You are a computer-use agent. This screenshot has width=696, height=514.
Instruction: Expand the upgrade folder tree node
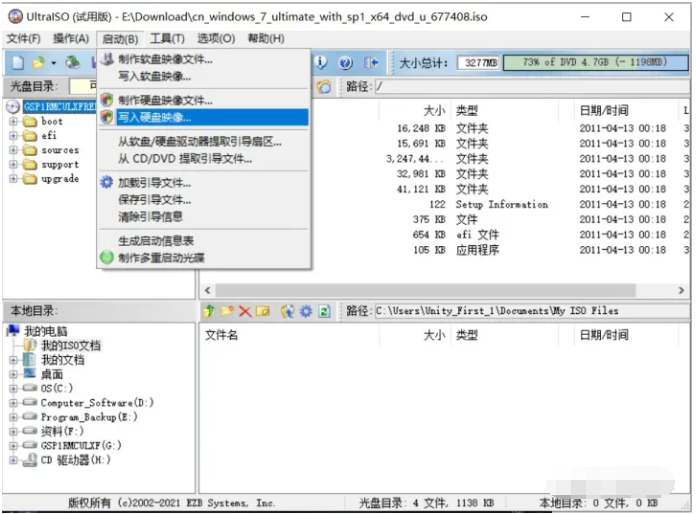point(13,179)
